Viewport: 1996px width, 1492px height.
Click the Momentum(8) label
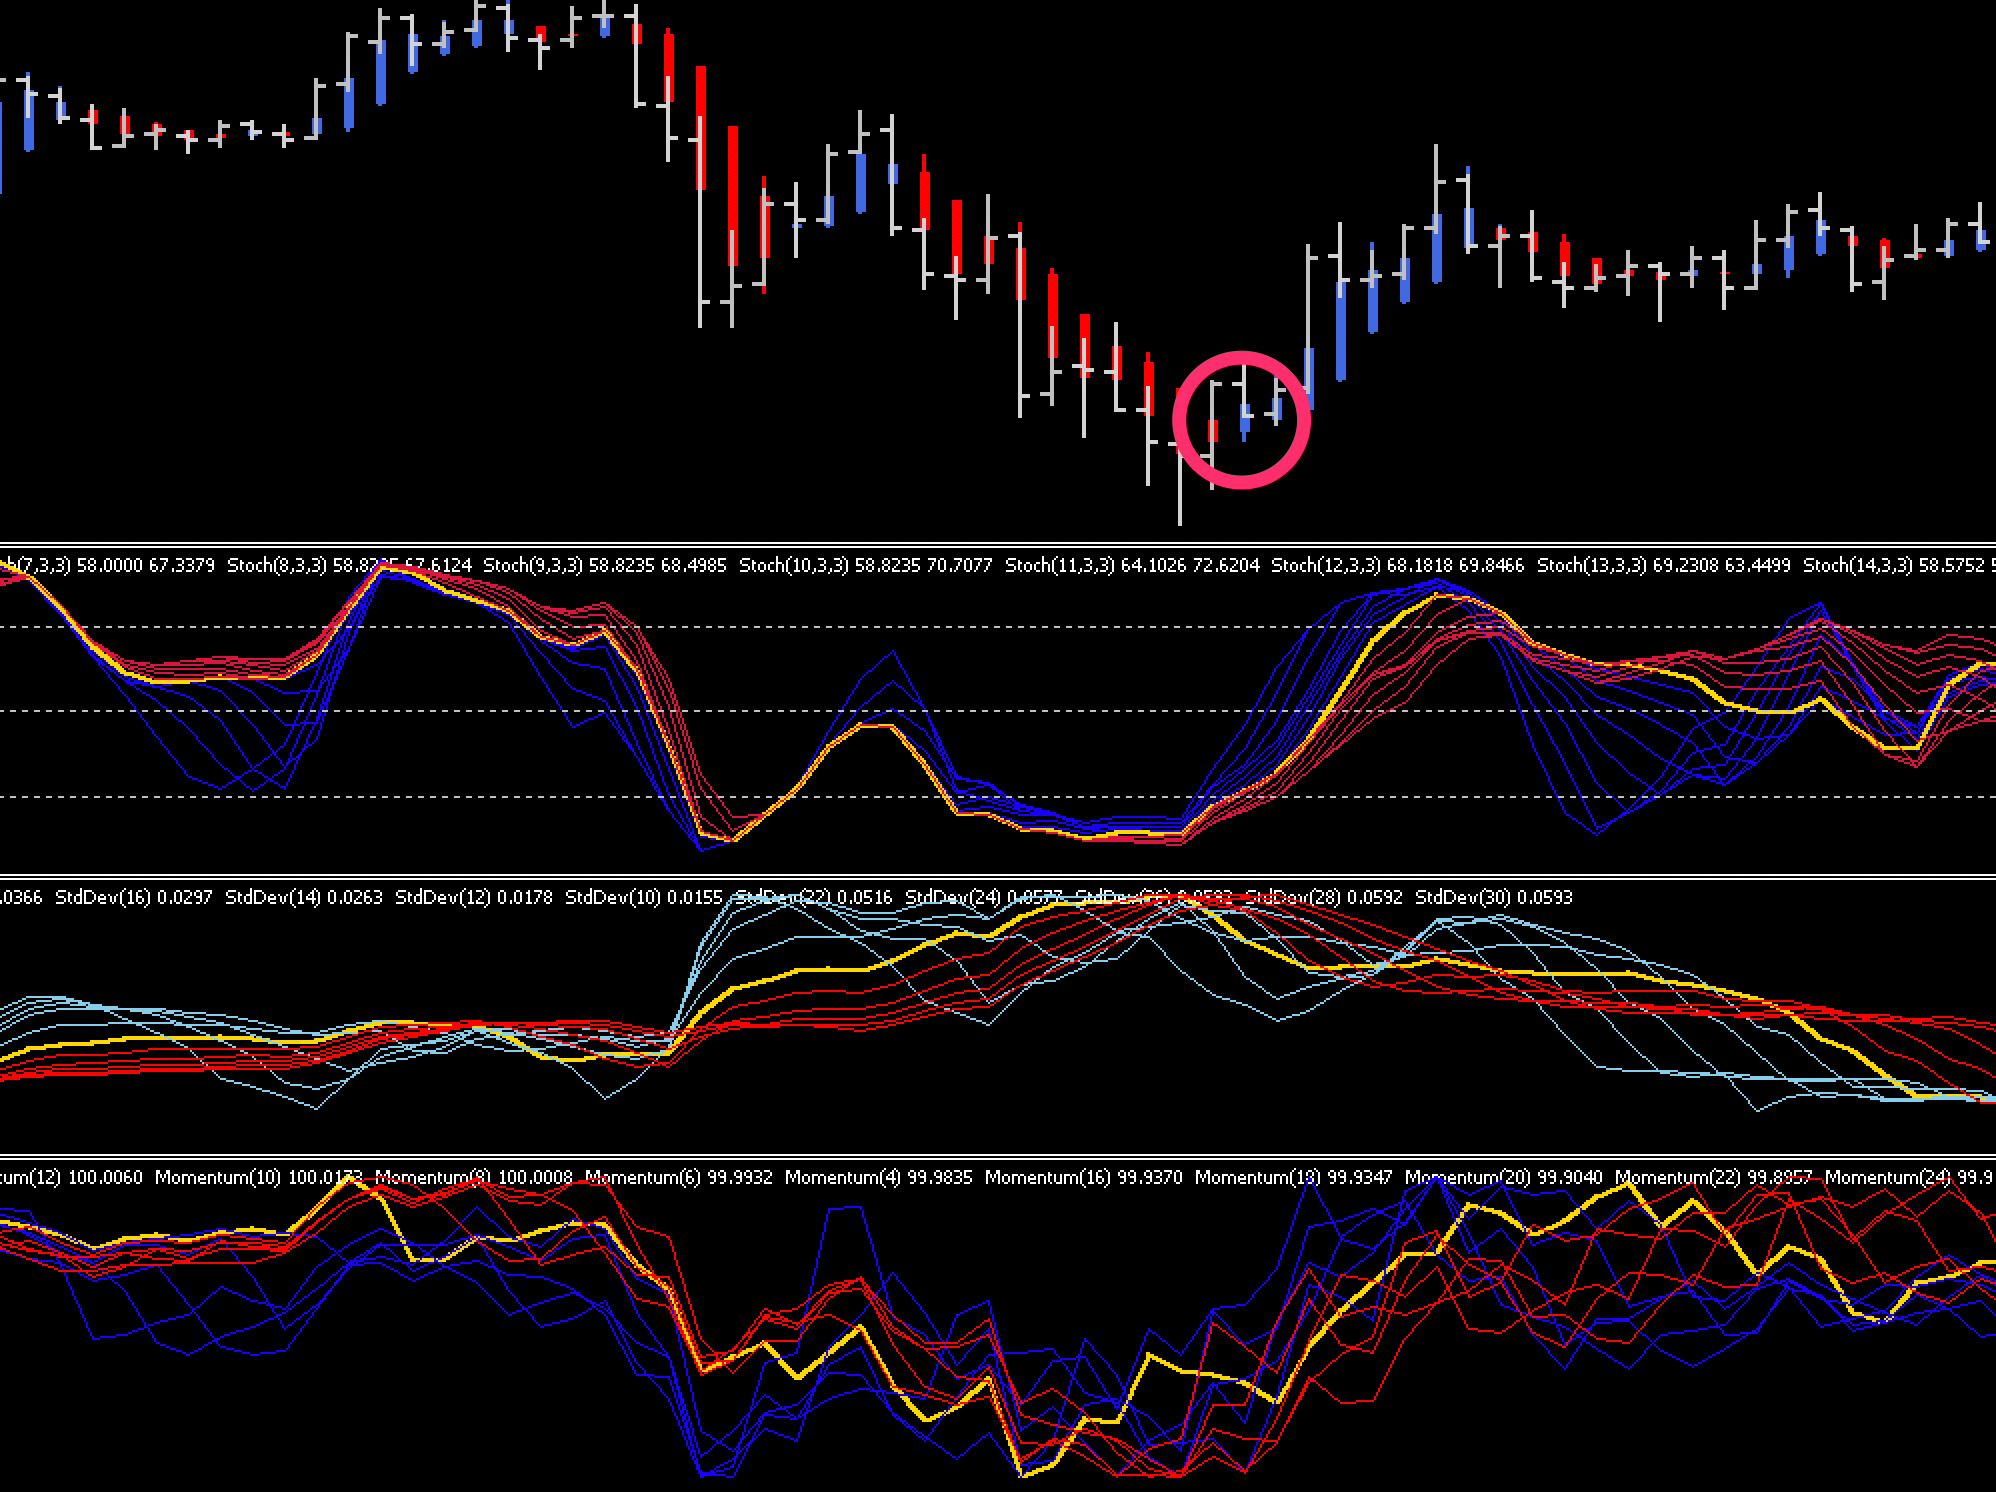pos(433,1177)
